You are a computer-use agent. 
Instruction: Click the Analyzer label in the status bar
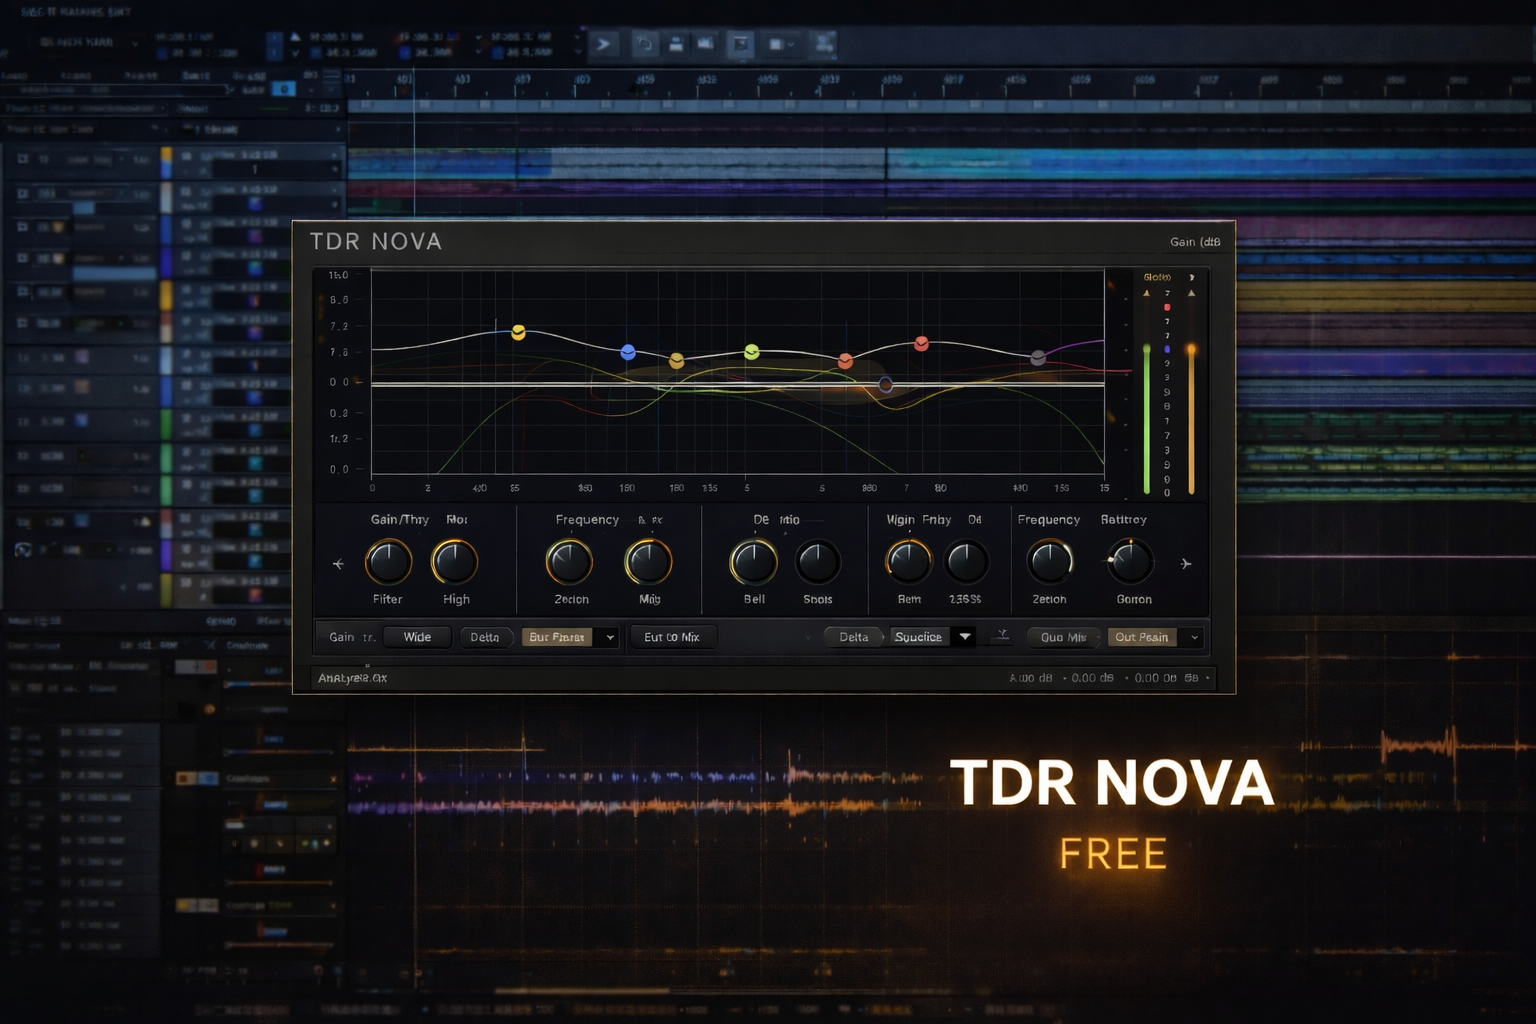352,678
